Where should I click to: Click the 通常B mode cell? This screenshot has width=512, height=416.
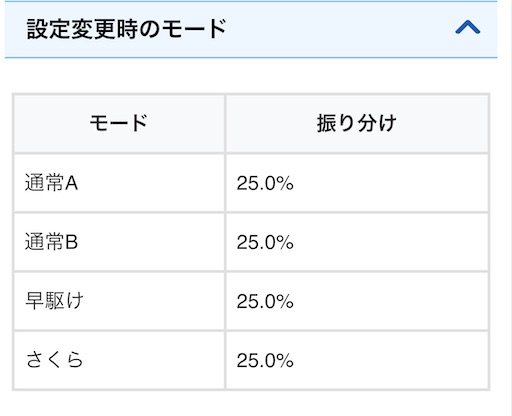(119, 242)
